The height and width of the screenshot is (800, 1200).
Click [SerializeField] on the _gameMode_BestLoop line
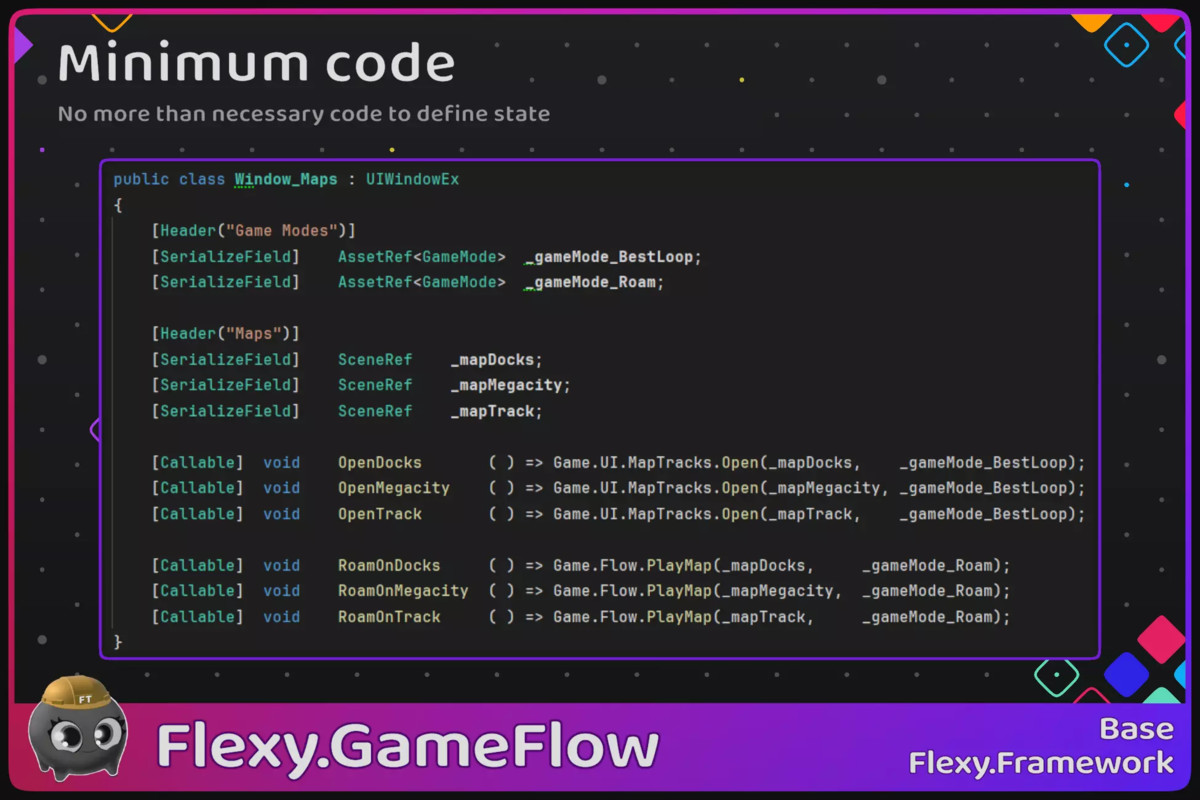[226, 257]
